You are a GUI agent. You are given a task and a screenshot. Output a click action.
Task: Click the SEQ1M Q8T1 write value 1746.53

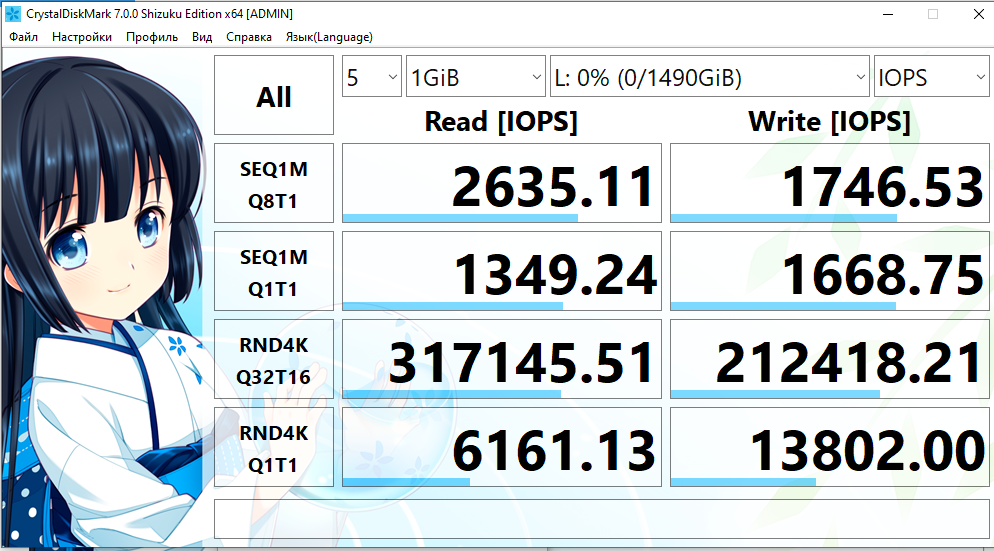point(829,183)
